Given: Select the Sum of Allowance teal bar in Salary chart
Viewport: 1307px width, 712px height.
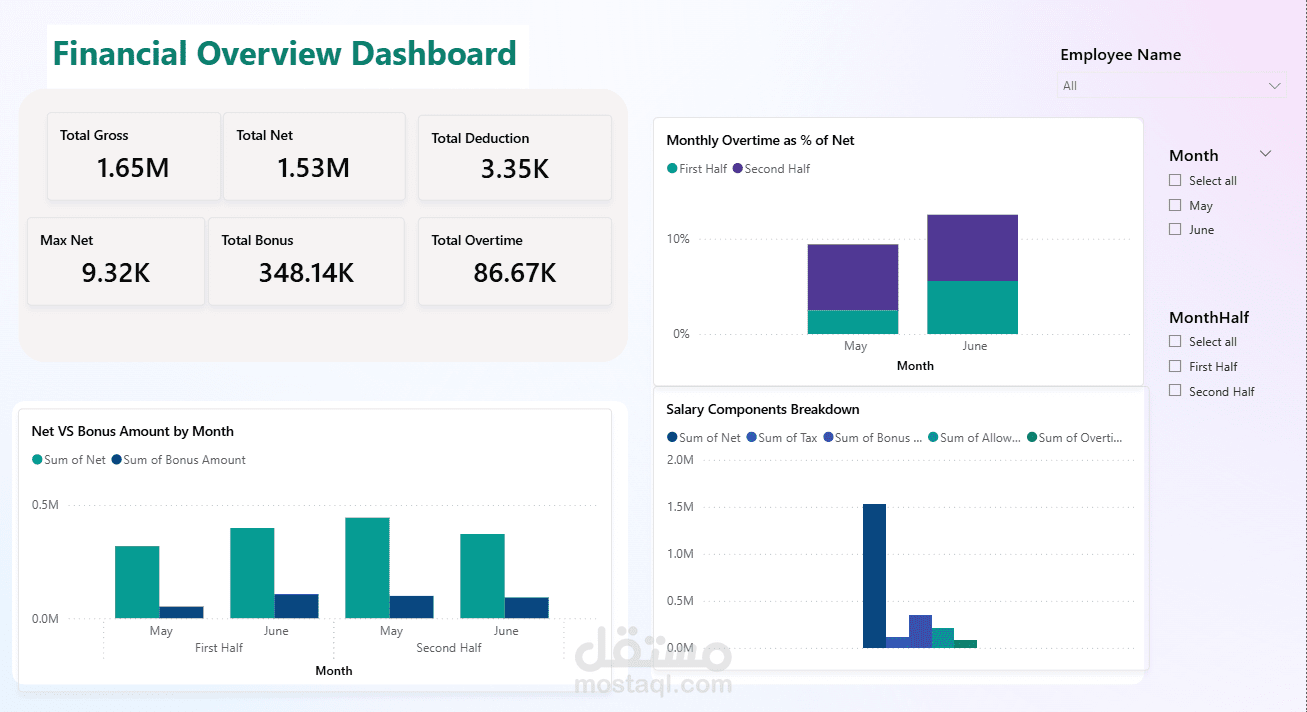Looking at the screenshot, I should [943, 638].
